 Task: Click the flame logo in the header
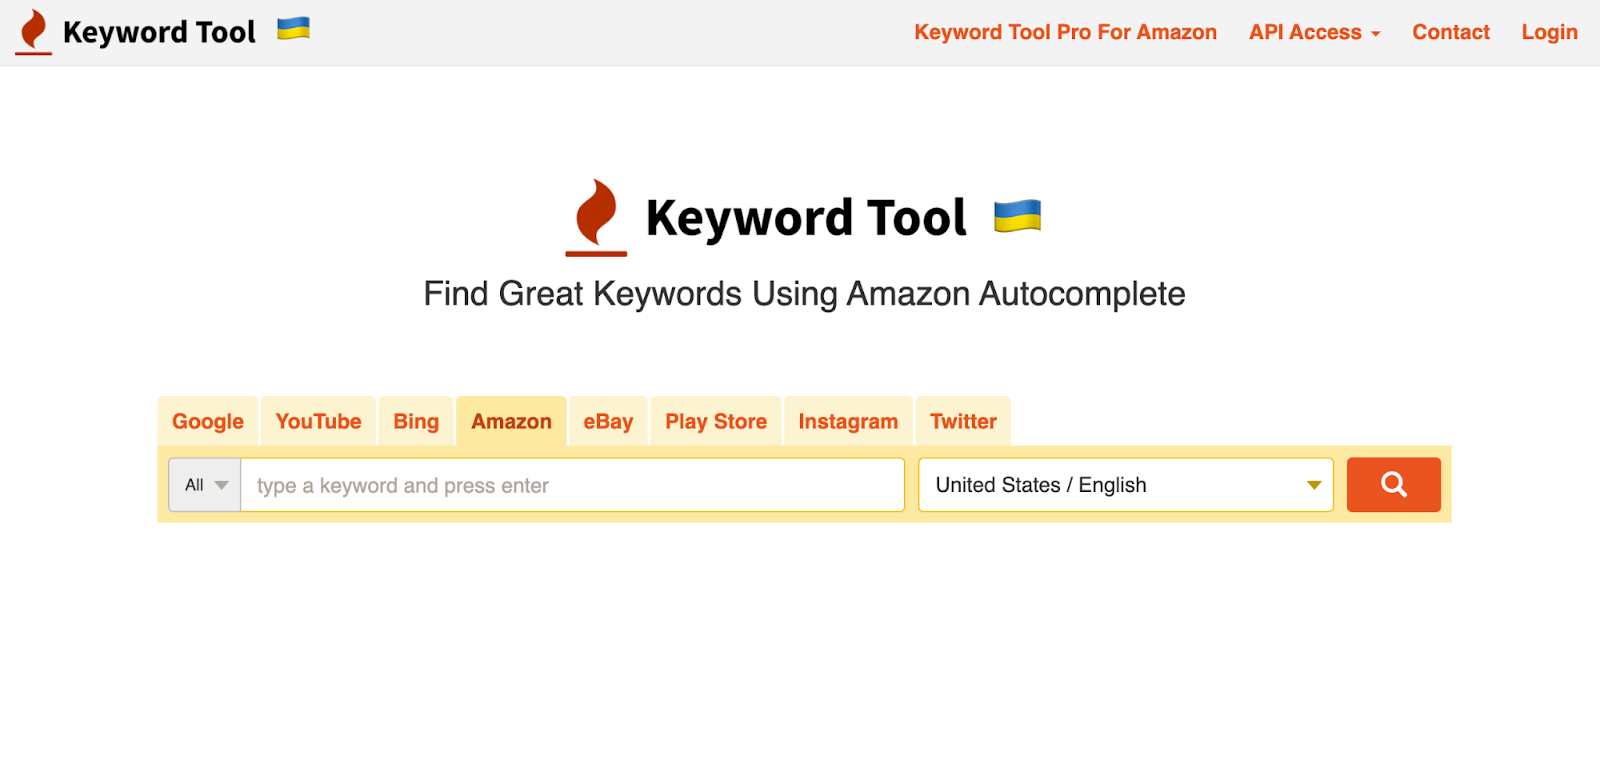(x=34, y=31)
